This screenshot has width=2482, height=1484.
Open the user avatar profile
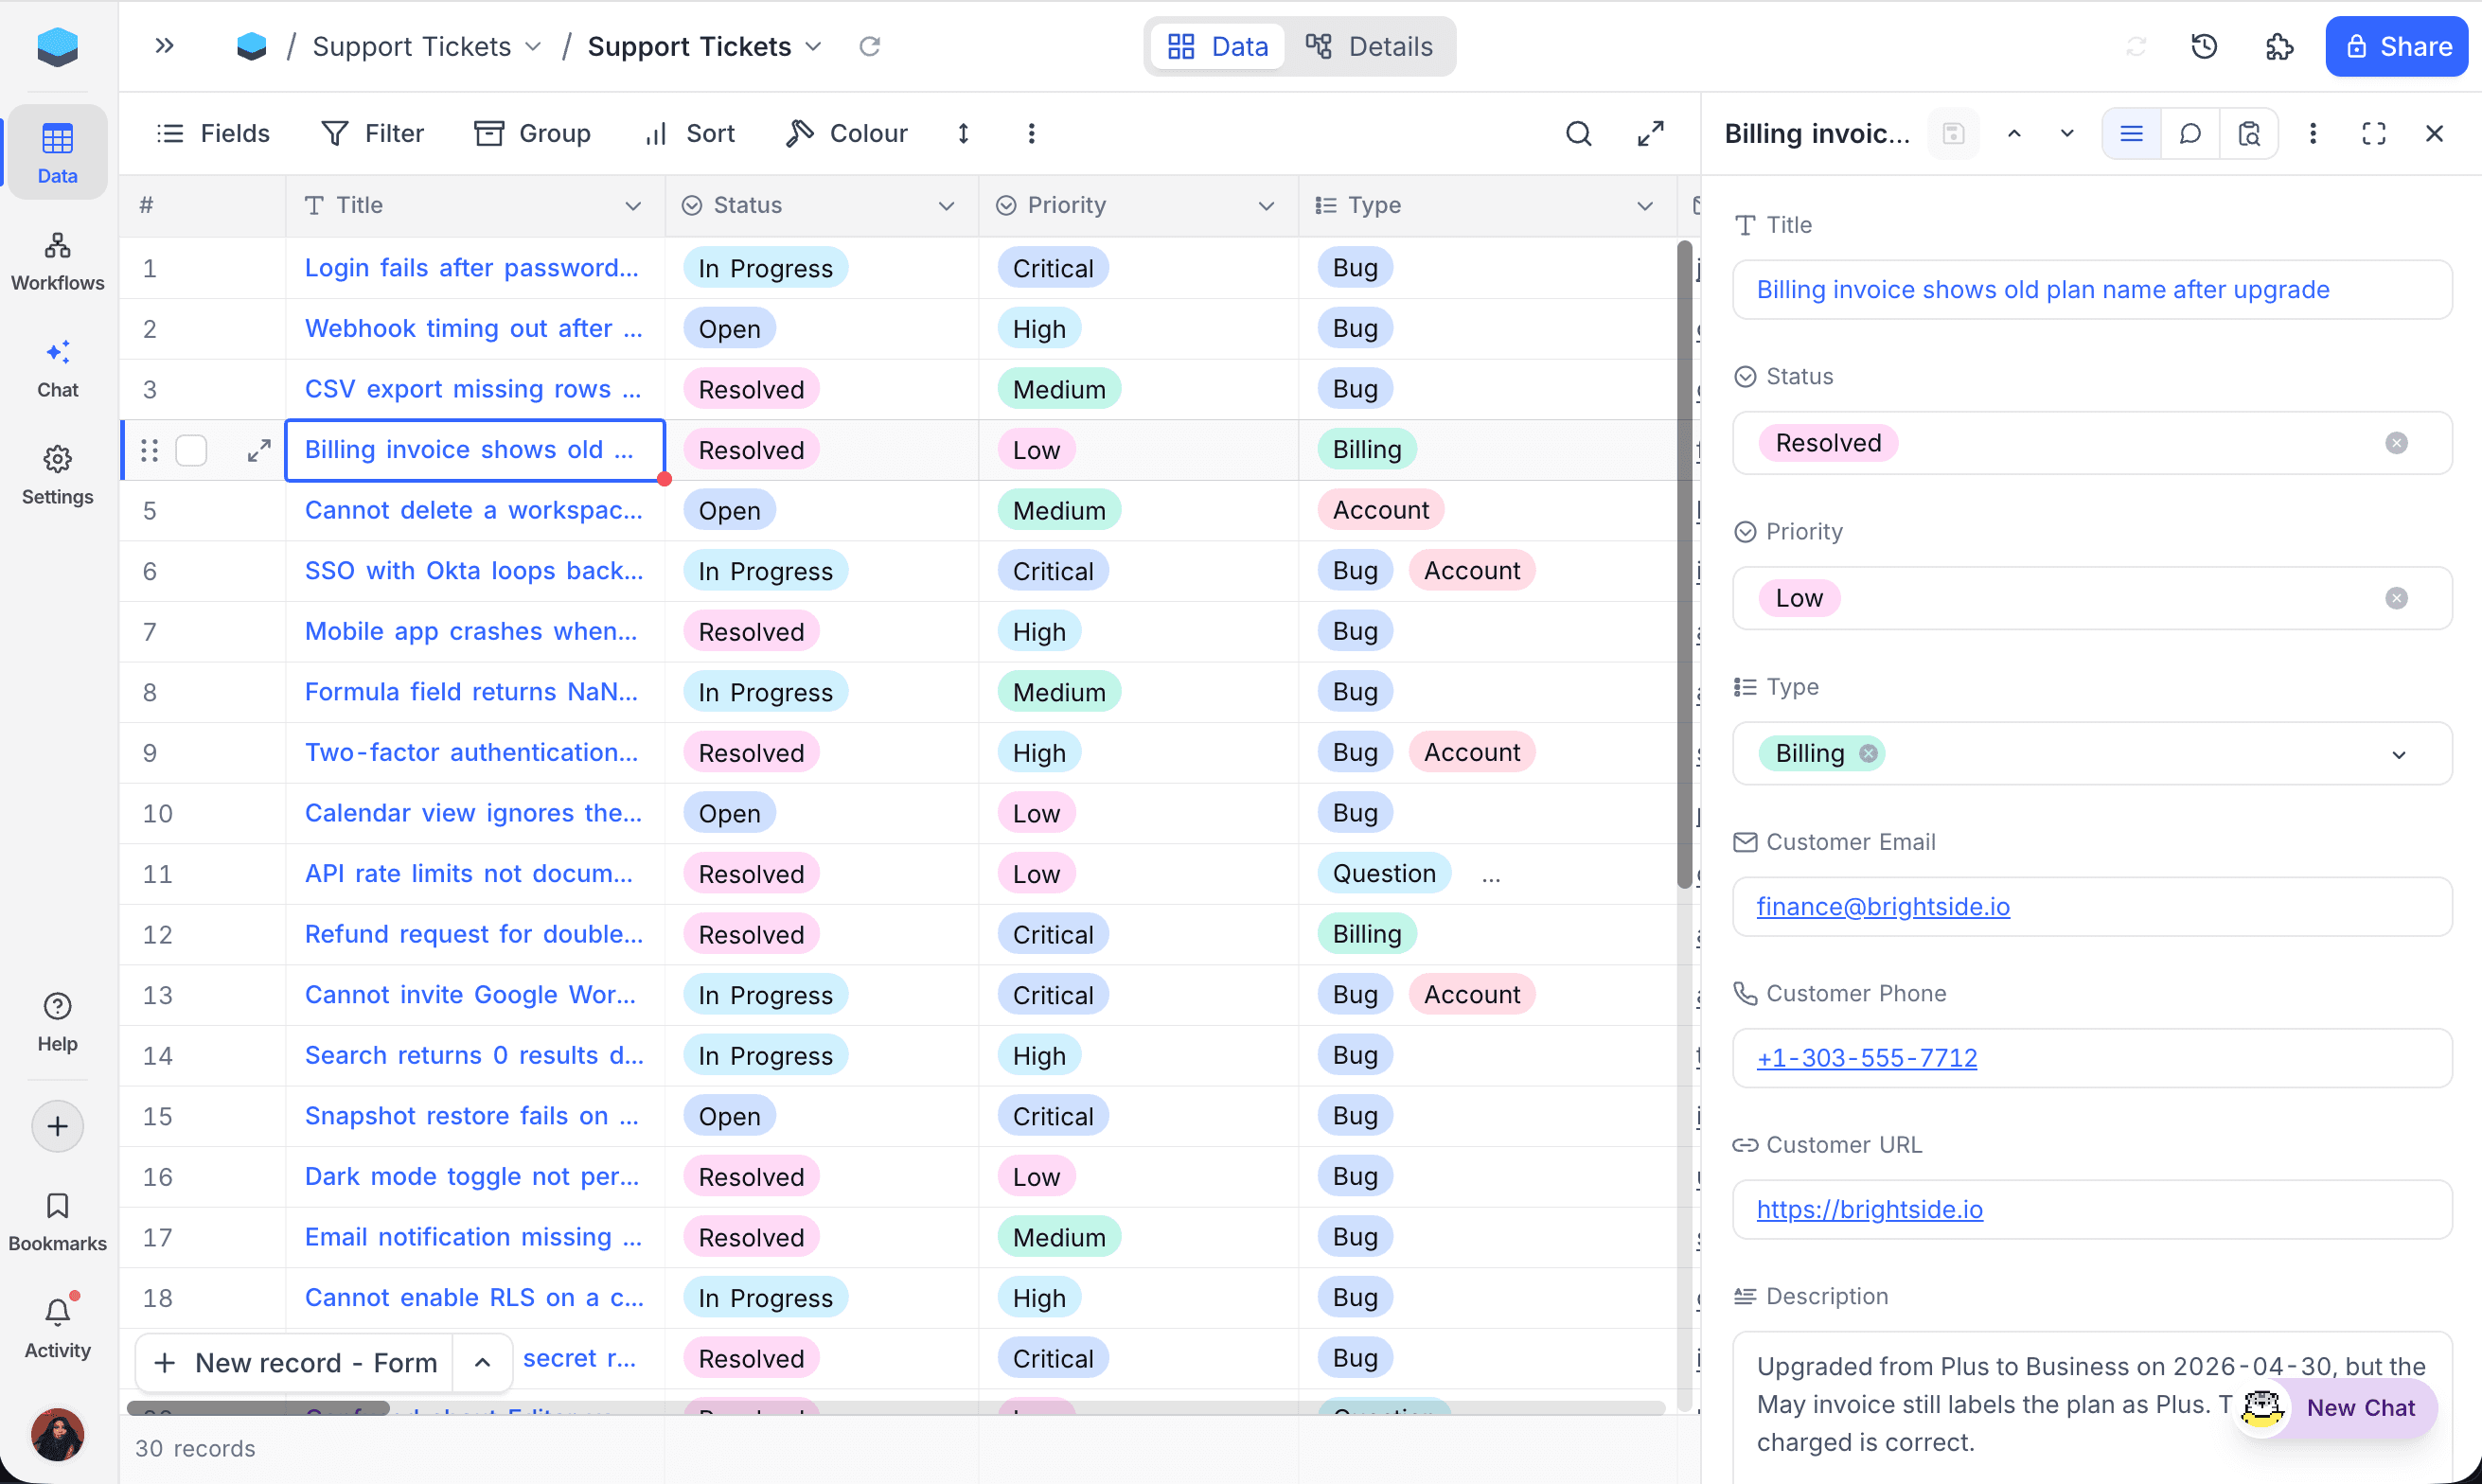click(57, 1434)
